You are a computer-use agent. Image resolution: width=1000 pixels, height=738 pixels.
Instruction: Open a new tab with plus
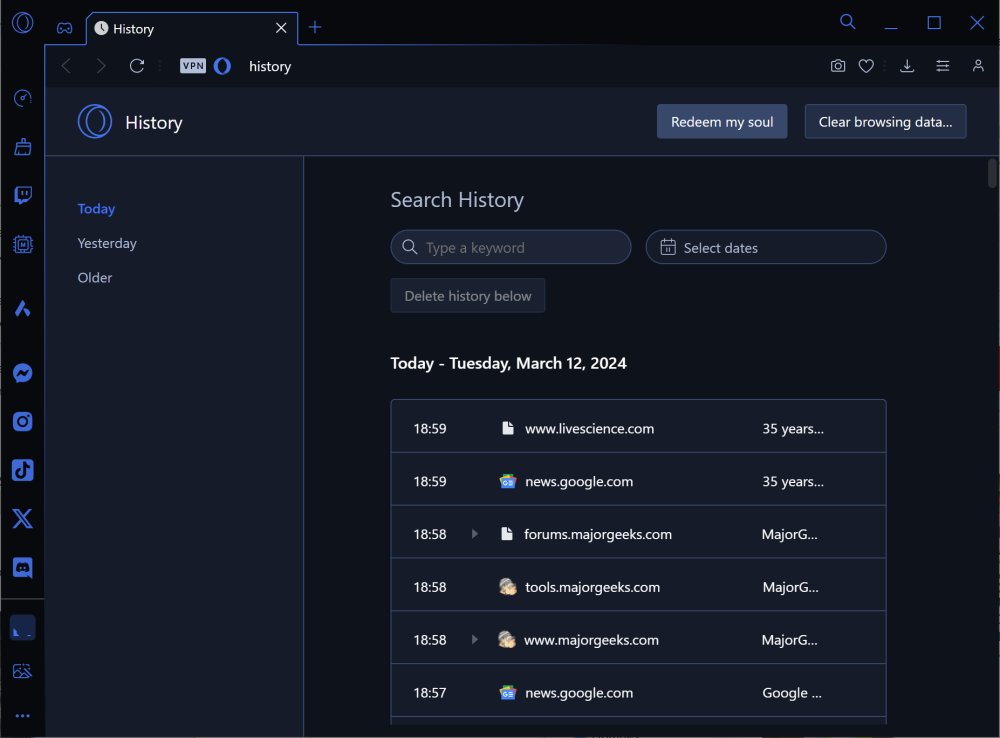pyautogui.click(x=315, y=27)
